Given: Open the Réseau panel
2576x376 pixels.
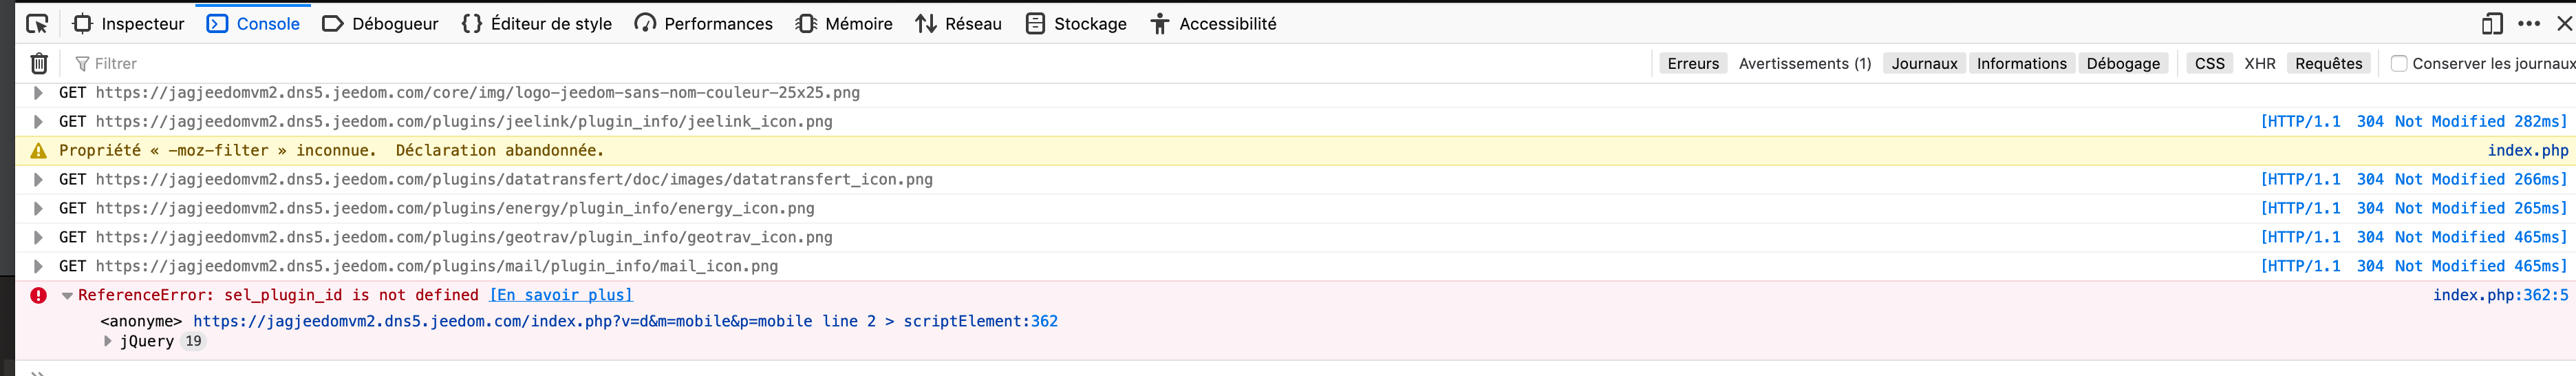Looking at the screenshot, I should pyautogui.click(x=959, y=24).
